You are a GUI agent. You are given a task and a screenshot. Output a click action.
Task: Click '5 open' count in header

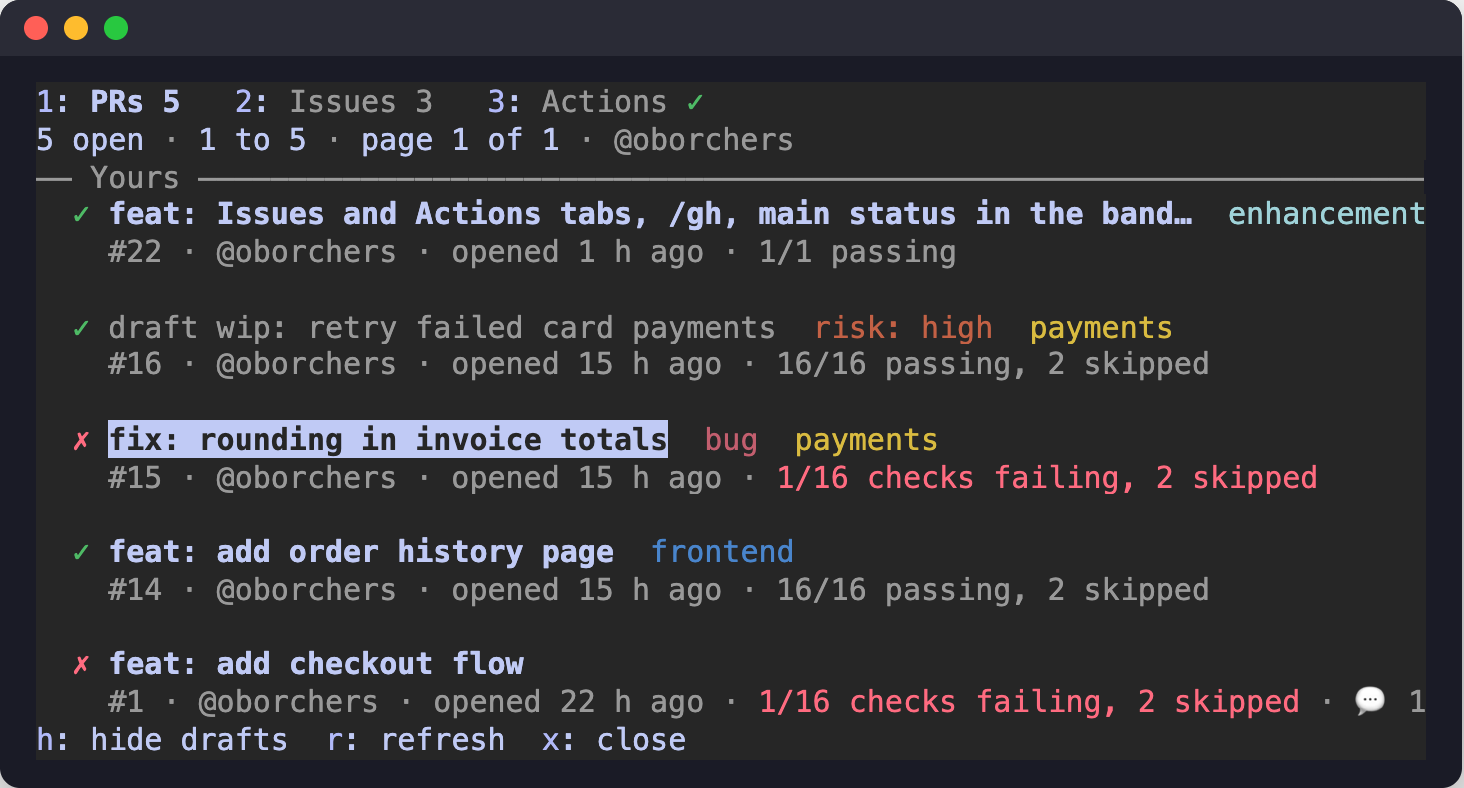coord(90,140)
